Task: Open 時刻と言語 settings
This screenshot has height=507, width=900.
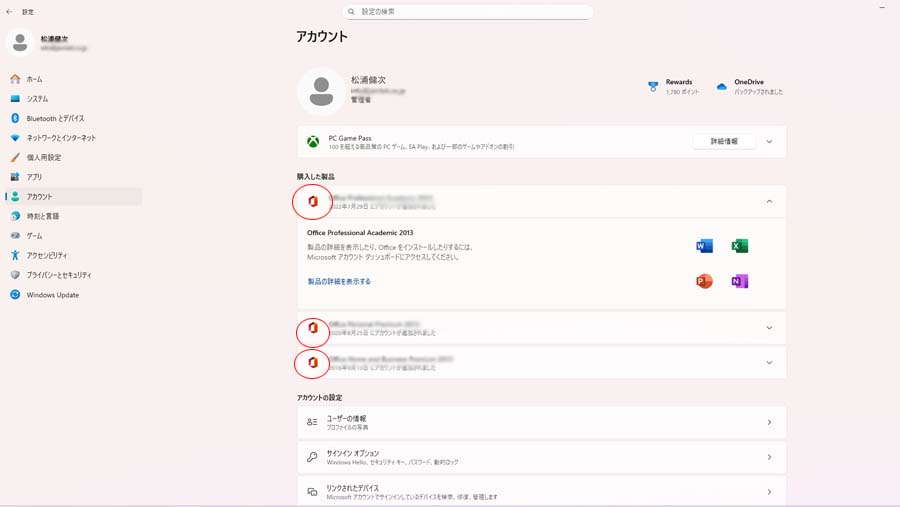Action: coord(42,216)
